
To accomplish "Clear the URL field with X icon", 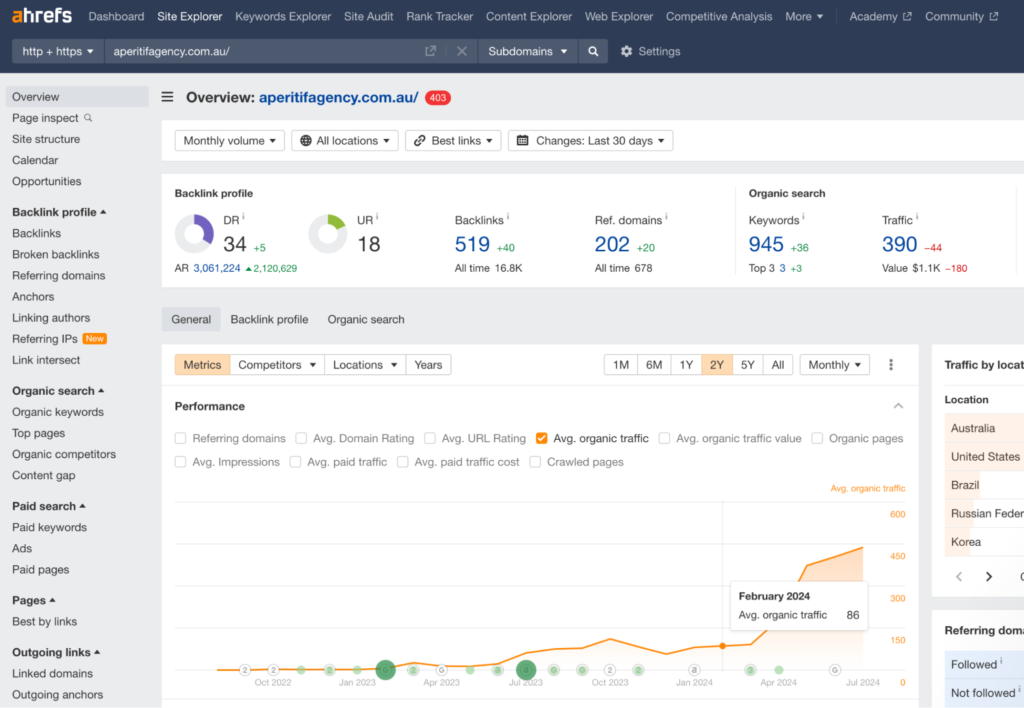I will [462, 51].
